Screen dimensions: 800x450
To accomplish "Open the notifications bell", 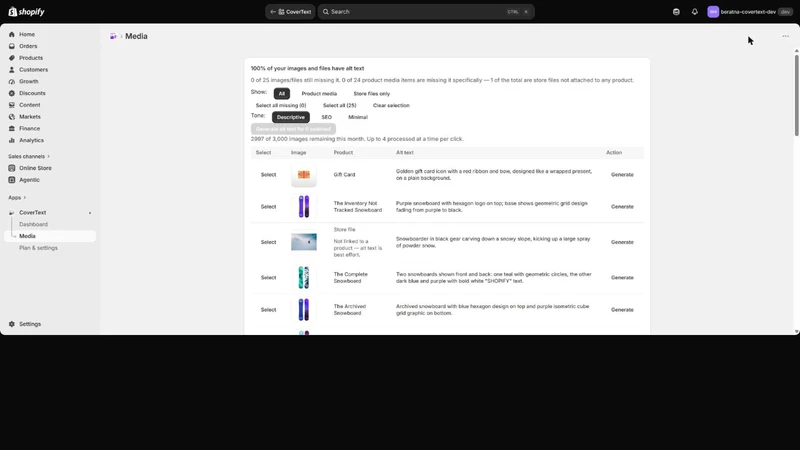I will pyautogui.click(x=694, y=12).
